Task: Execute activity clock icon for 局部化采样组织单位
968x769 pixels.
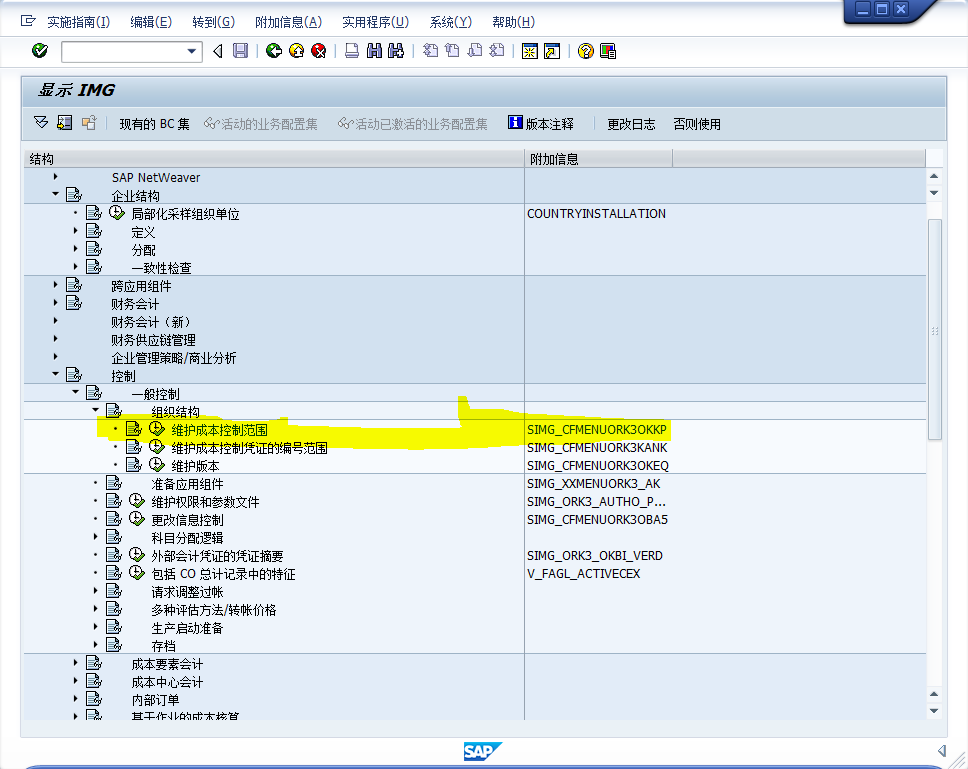Action: click(x=117, y=213)
